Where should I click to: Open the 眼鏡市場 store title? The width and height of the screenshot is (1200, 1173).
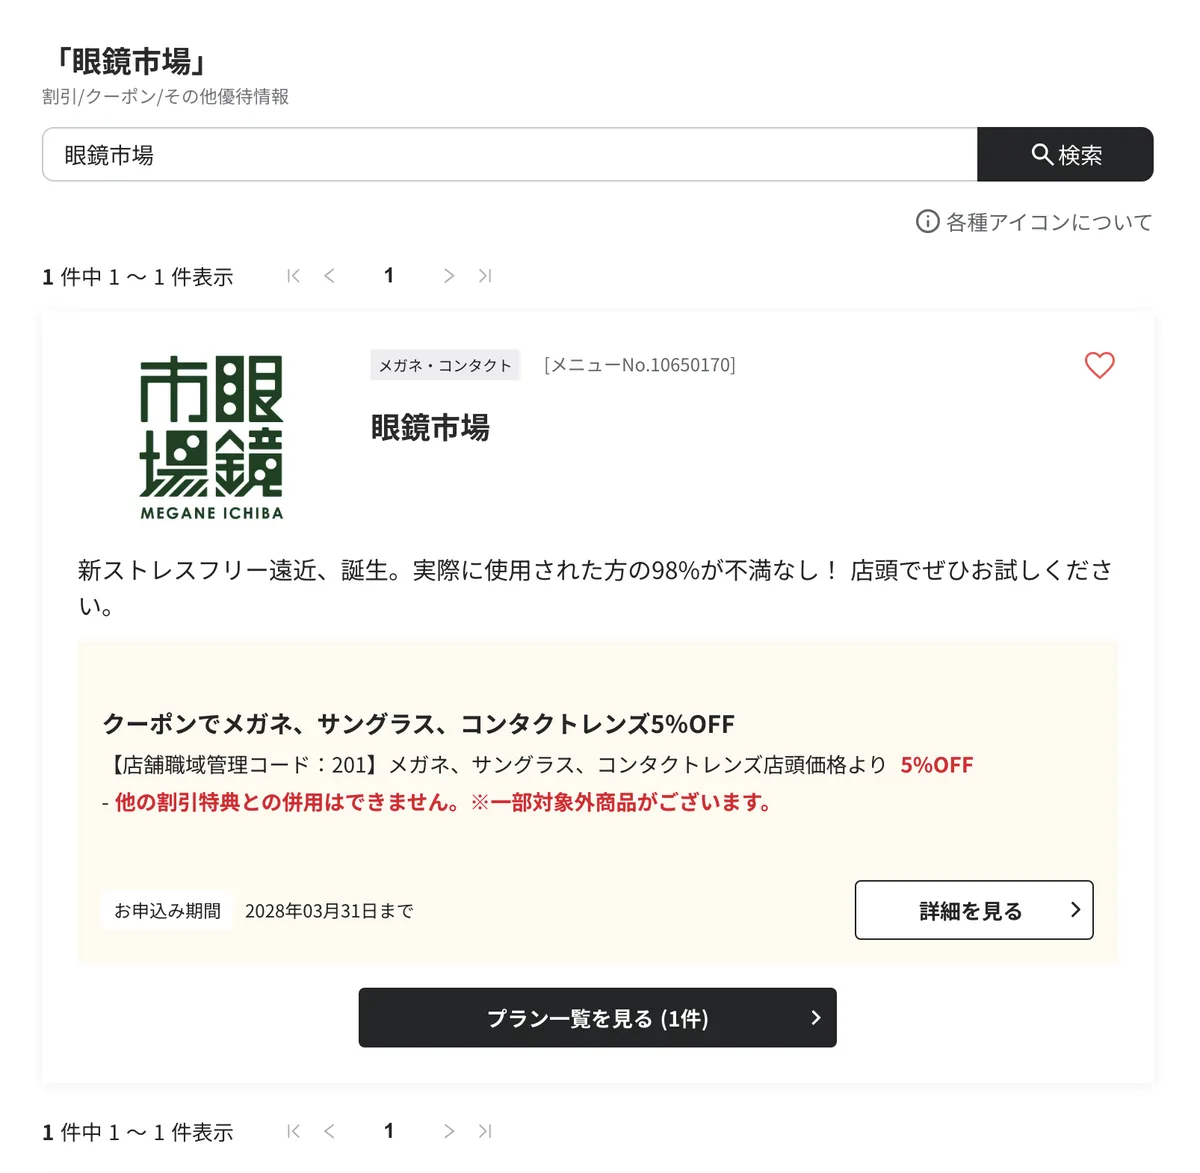pyautogui.click(x=430, y=428)
